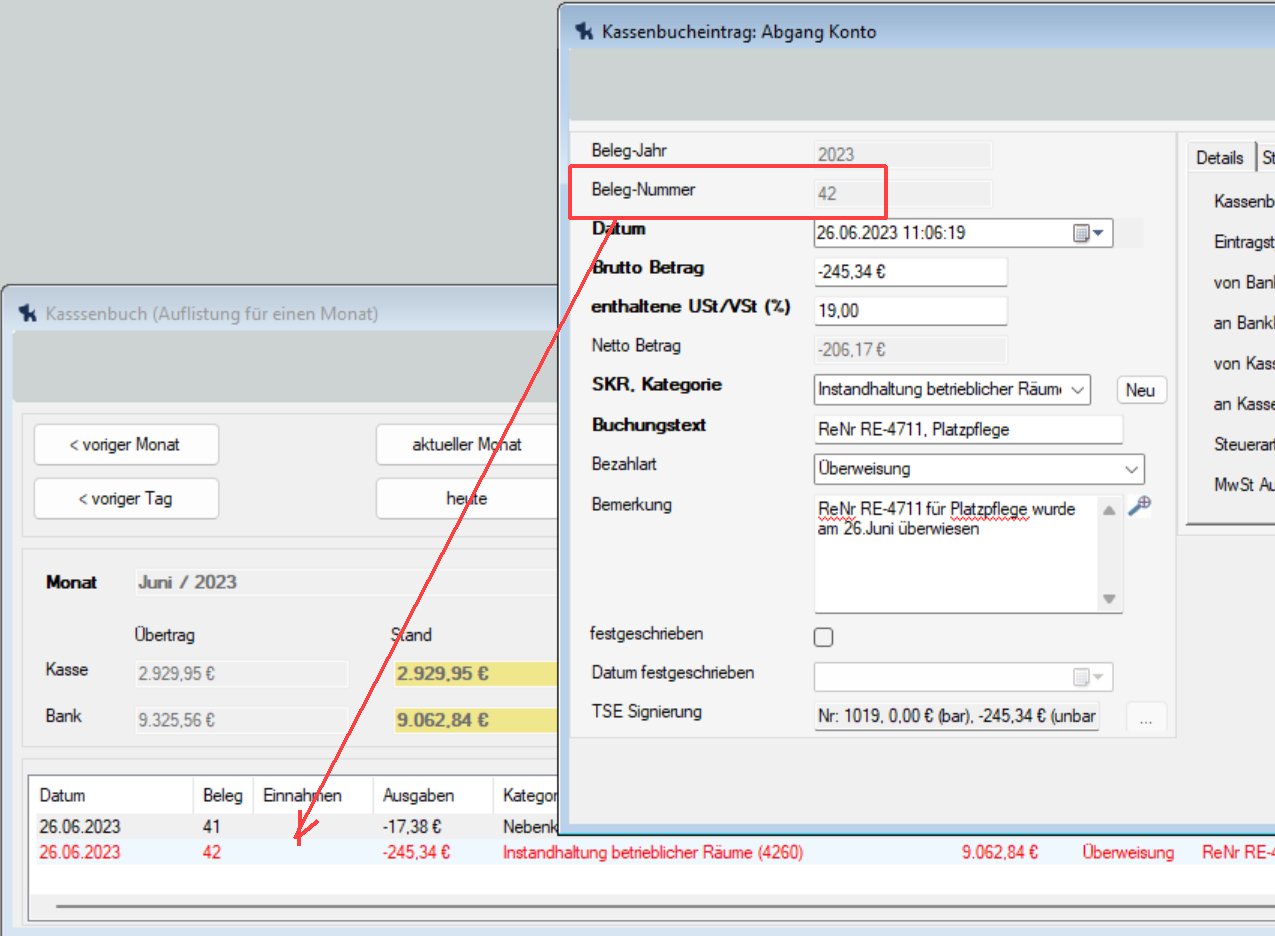Open the calendar picker in the Datum field
The image size is (1275, 936).
coord(1081,233)
